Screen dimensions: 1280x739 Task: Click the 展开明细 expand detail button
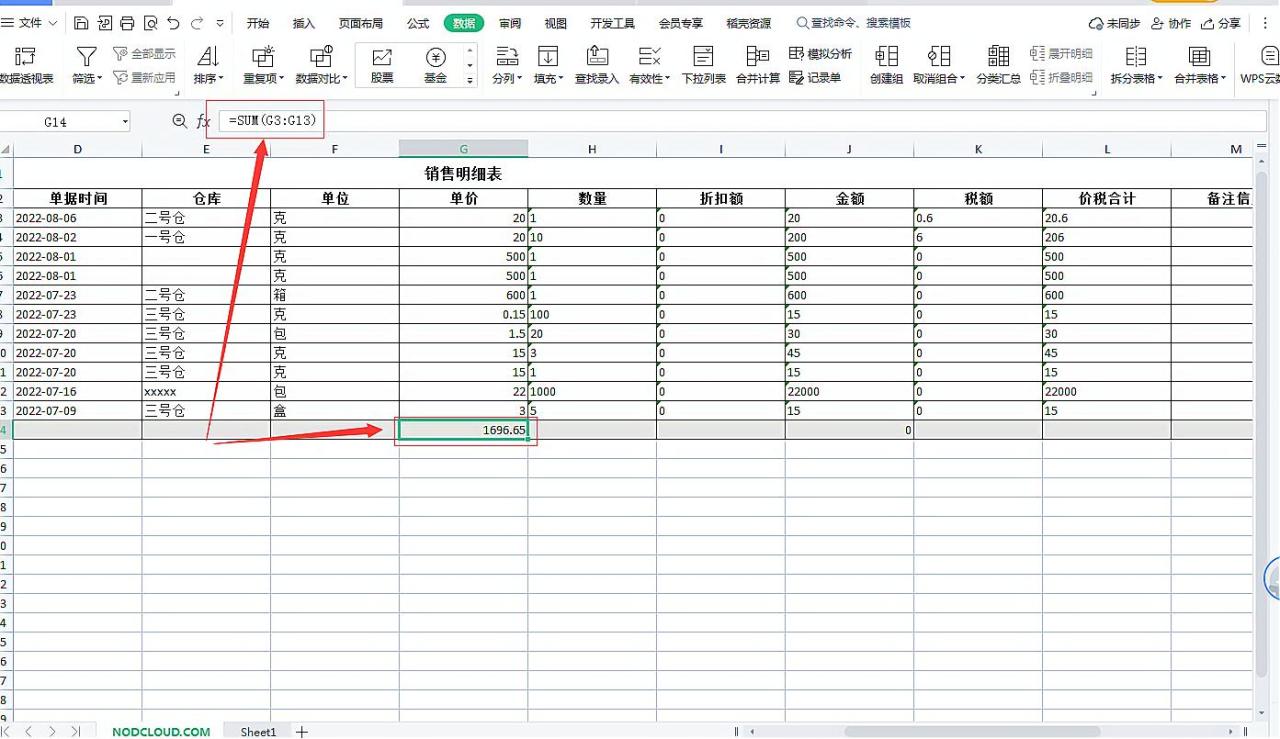tap(1061, 54)
